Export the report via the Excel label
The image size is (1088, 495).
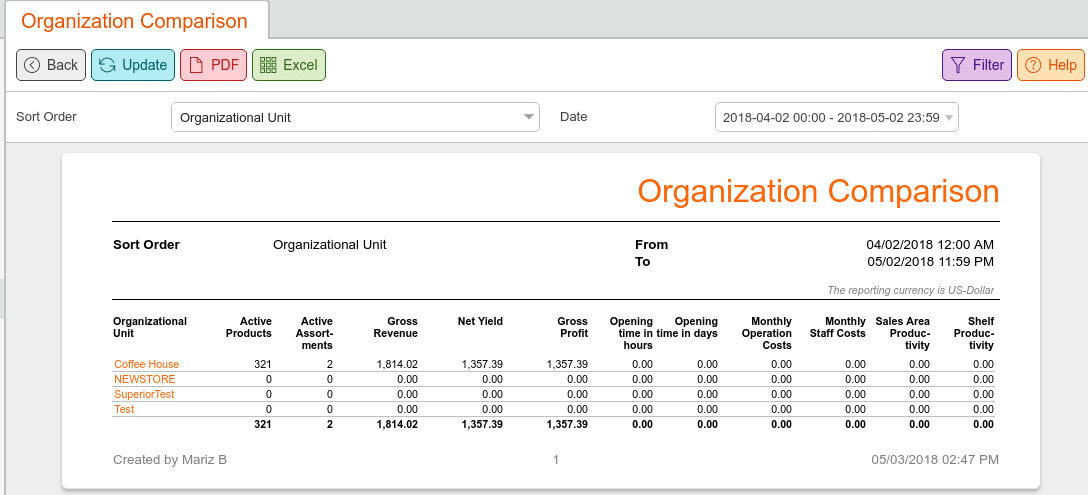tap(300, 65)
